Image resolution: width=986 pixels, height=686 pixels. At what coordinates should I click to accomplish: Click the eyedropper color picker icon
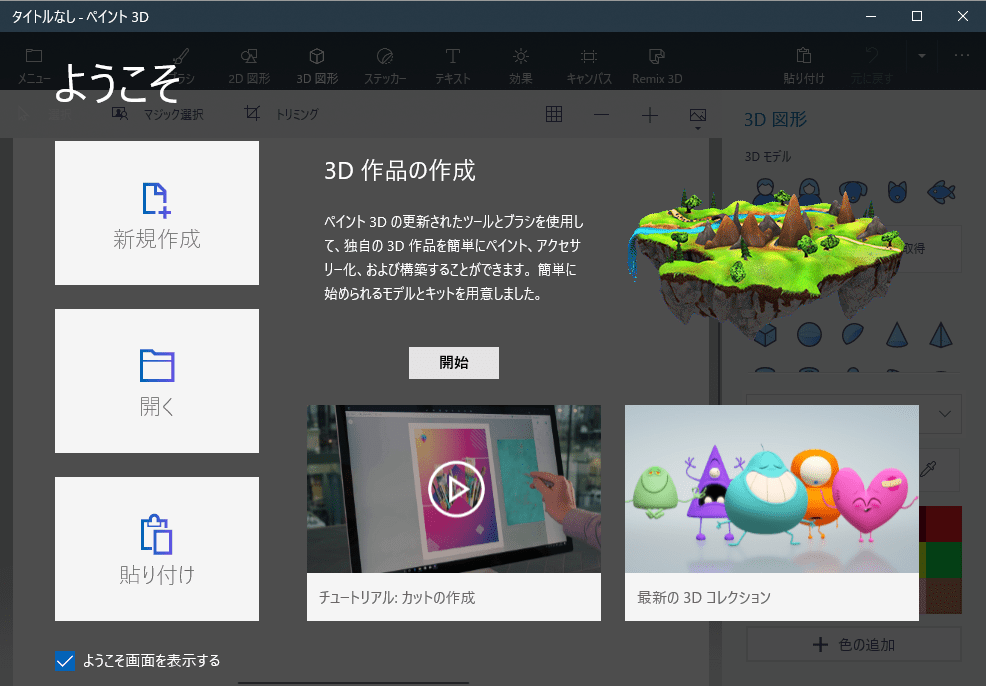(928, 468)
